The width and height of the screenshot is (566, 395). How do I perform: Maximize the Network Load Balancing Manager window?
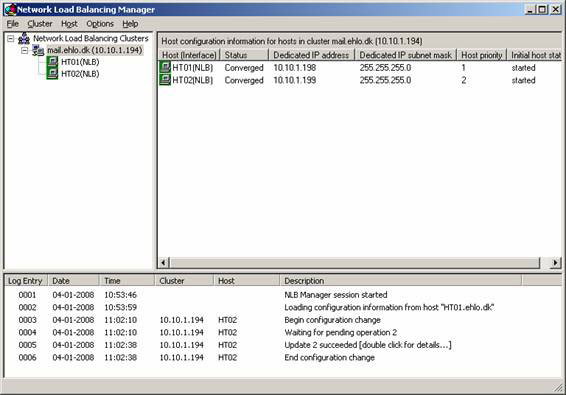pos(542,9)
